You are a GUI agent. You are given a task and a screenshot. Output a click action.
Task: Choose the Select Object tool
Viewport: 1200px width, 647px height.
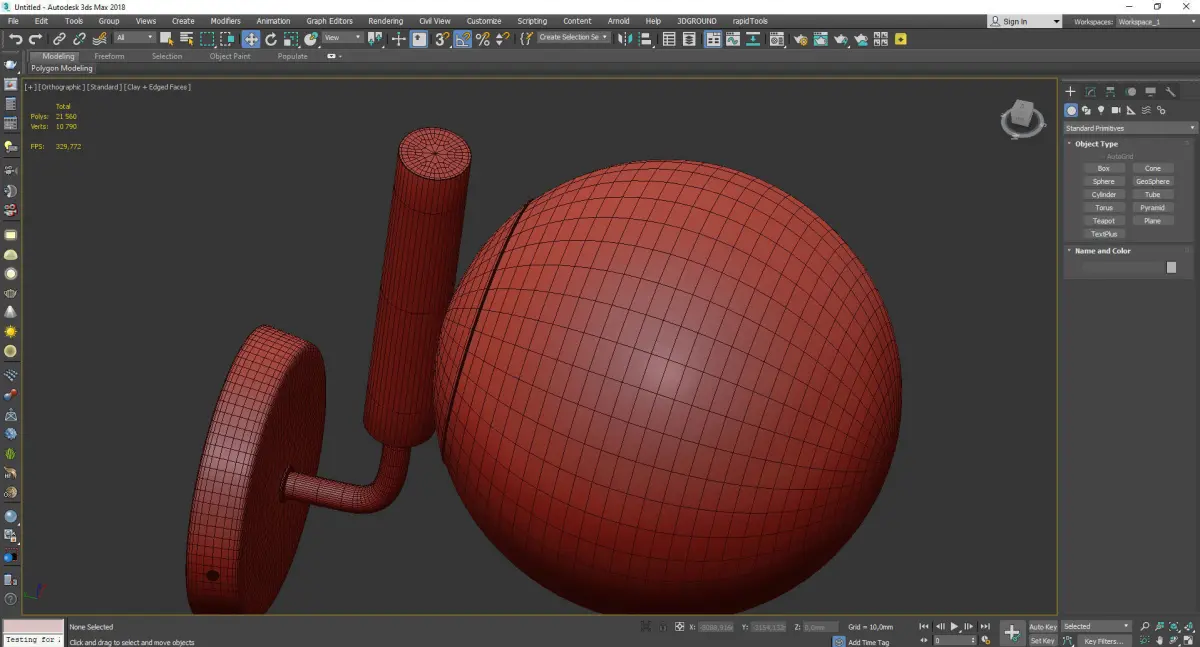click(x=166, y=39)
